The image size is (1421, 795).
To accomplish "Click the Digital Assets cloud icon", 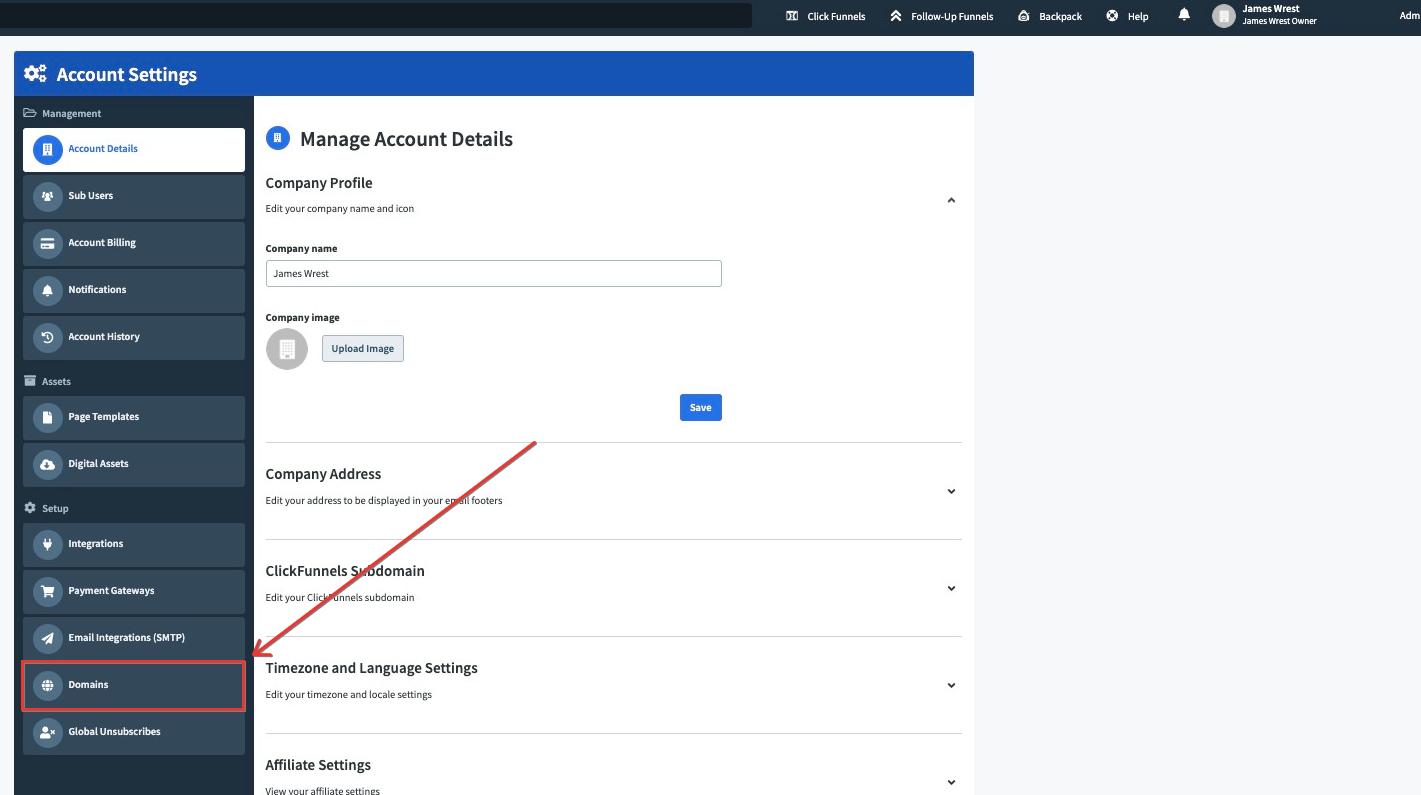I will coord(47,464).
